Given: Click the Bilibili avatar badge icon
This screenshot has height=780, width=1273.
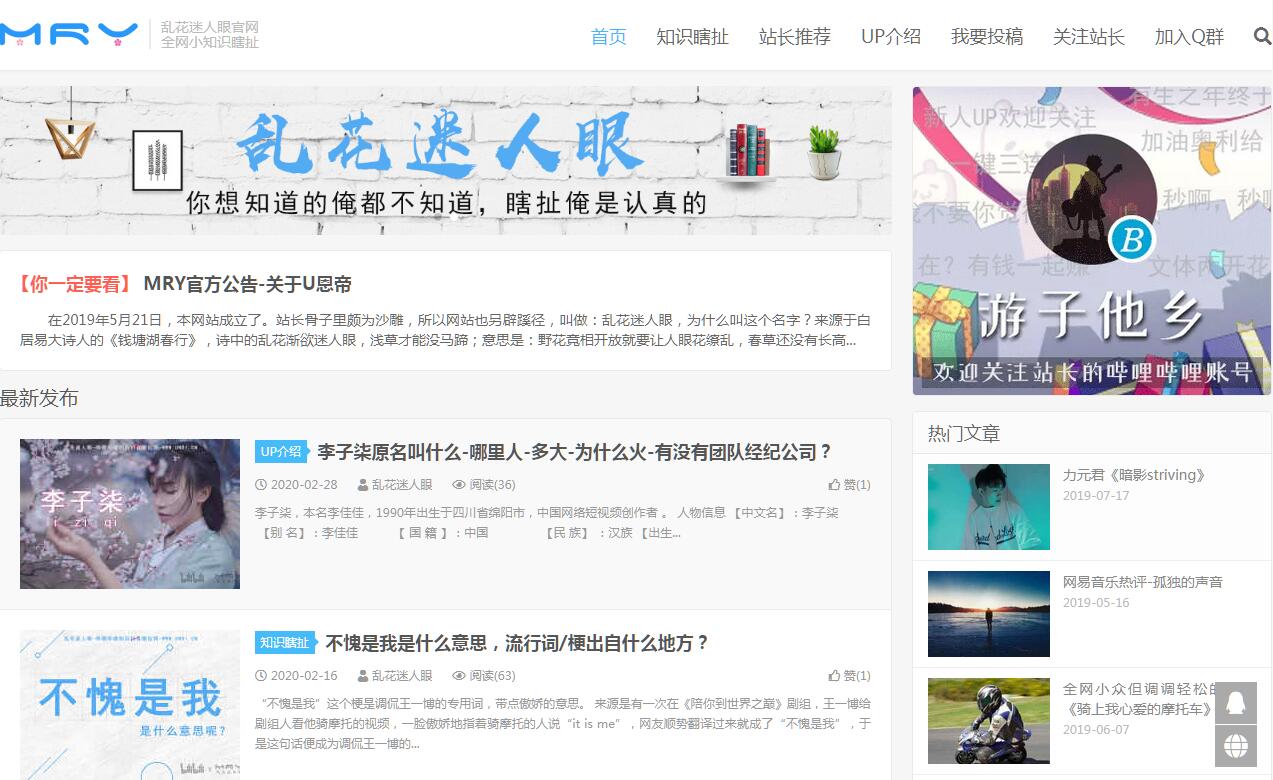Looking at the screenshot, I should 1131,238.
